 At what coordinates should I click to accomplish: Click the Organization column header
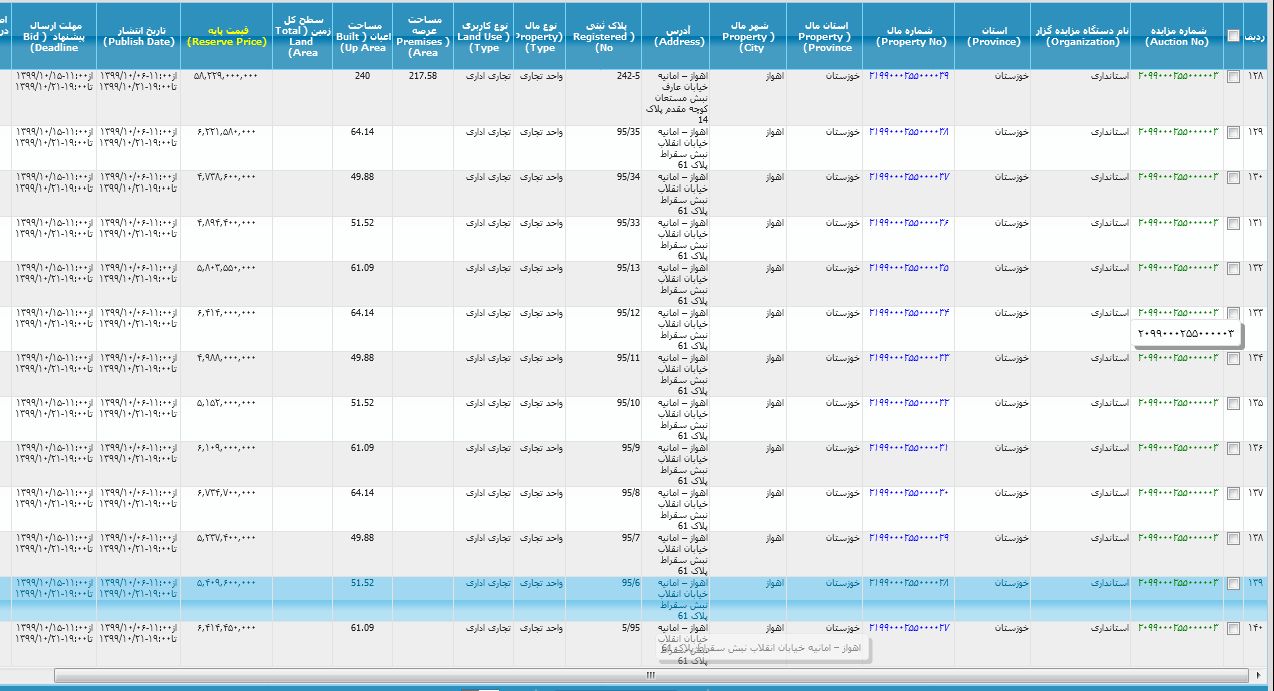click(x=1081, y=37)
